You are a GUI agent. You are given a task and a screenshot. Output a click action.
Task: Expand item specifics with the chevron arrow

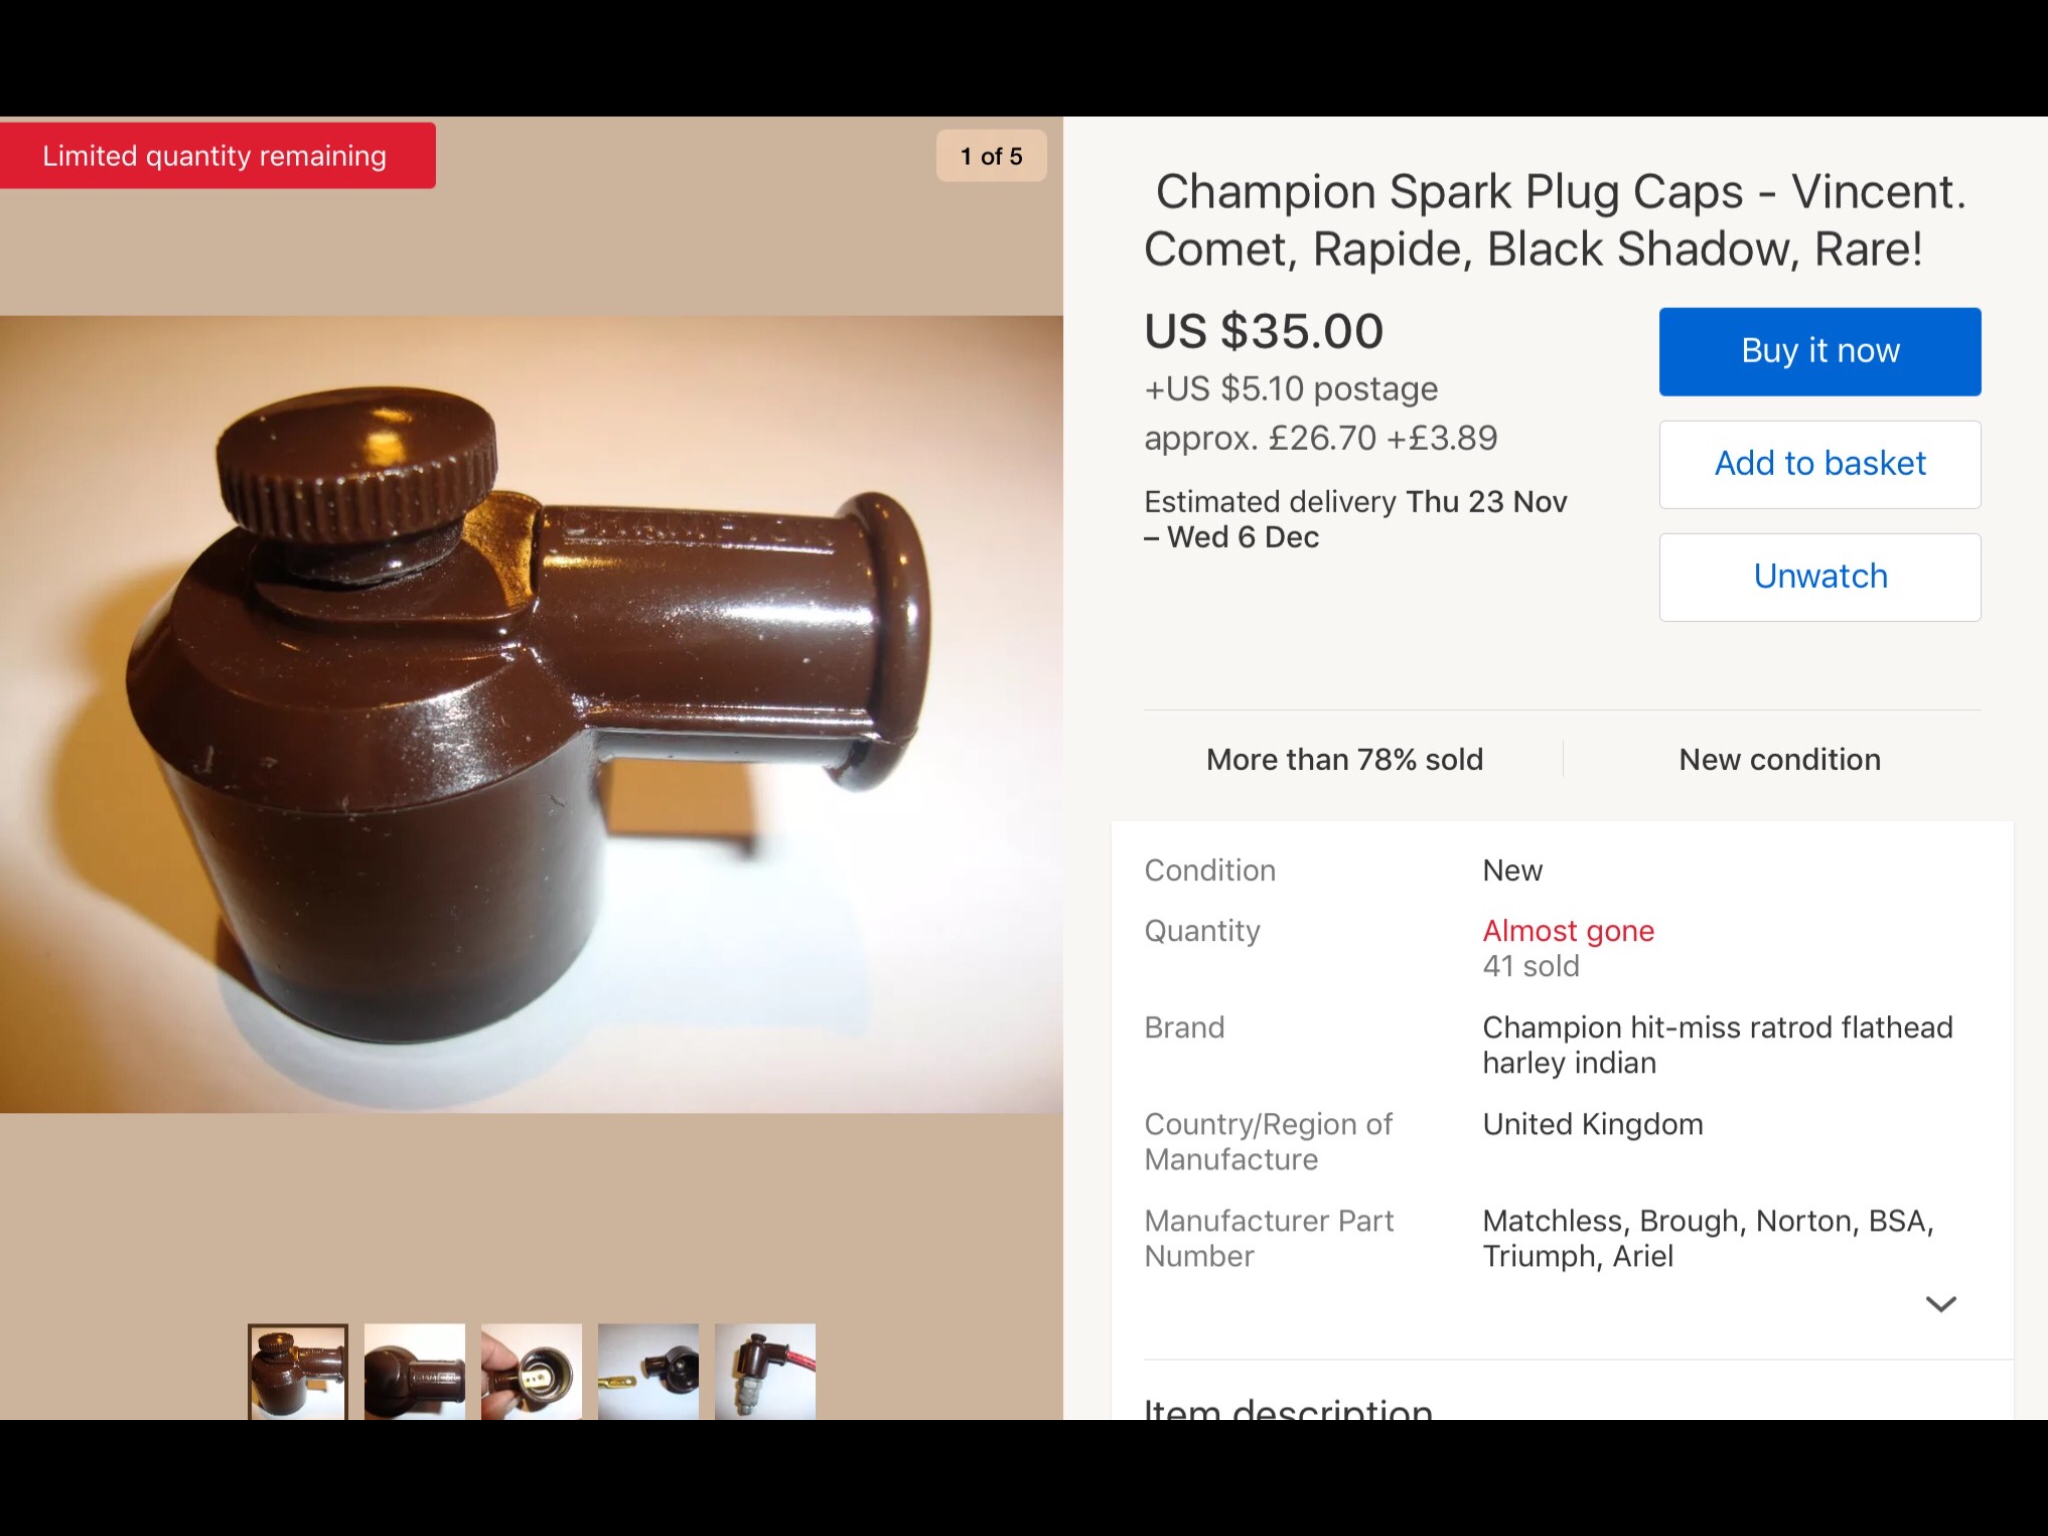(1940, 1304)
